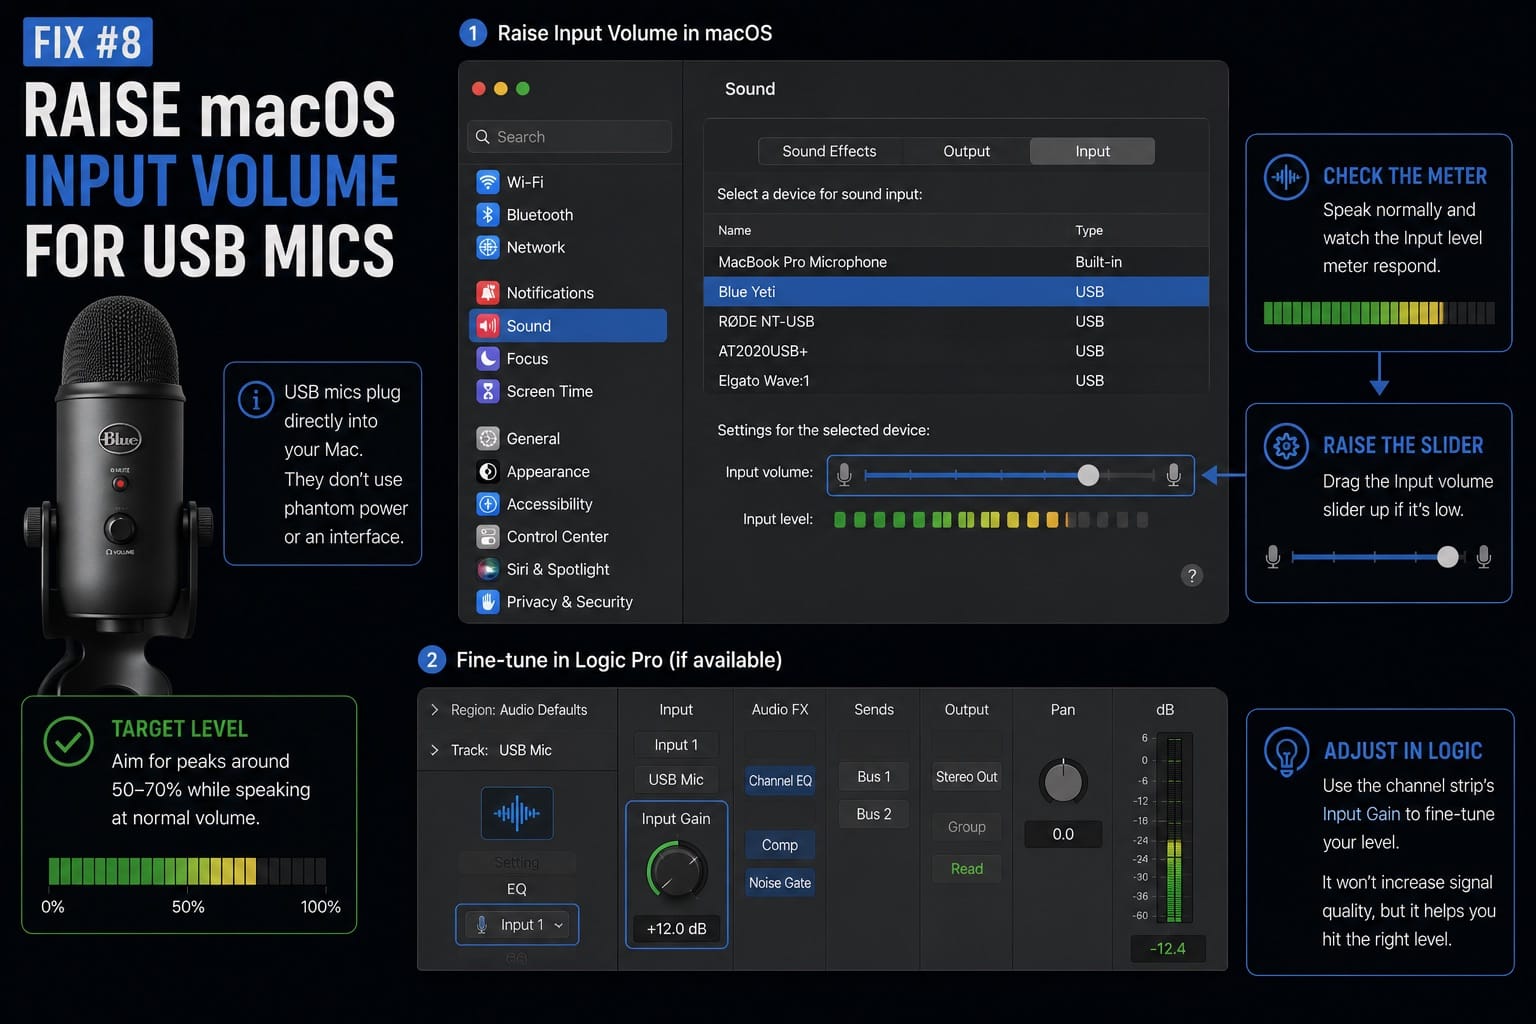Image resolution: width=1536 pixels, height=1024 pixels.
Task: Select the Bluetooth icon in sidebar
Action: tap(487, 214)
